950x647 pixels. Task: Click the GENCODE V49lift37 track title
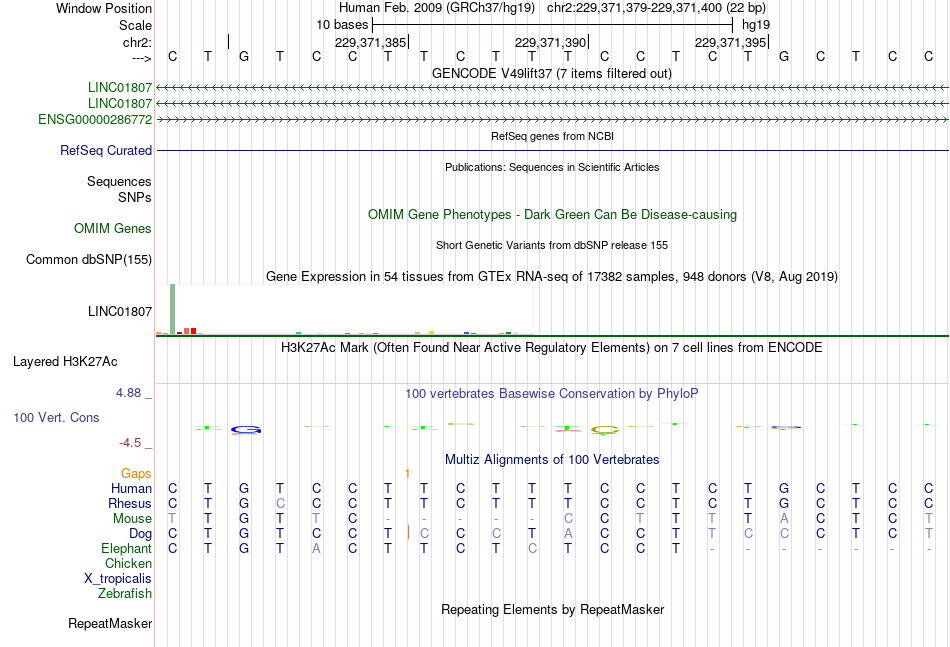(x=552, y=74)
